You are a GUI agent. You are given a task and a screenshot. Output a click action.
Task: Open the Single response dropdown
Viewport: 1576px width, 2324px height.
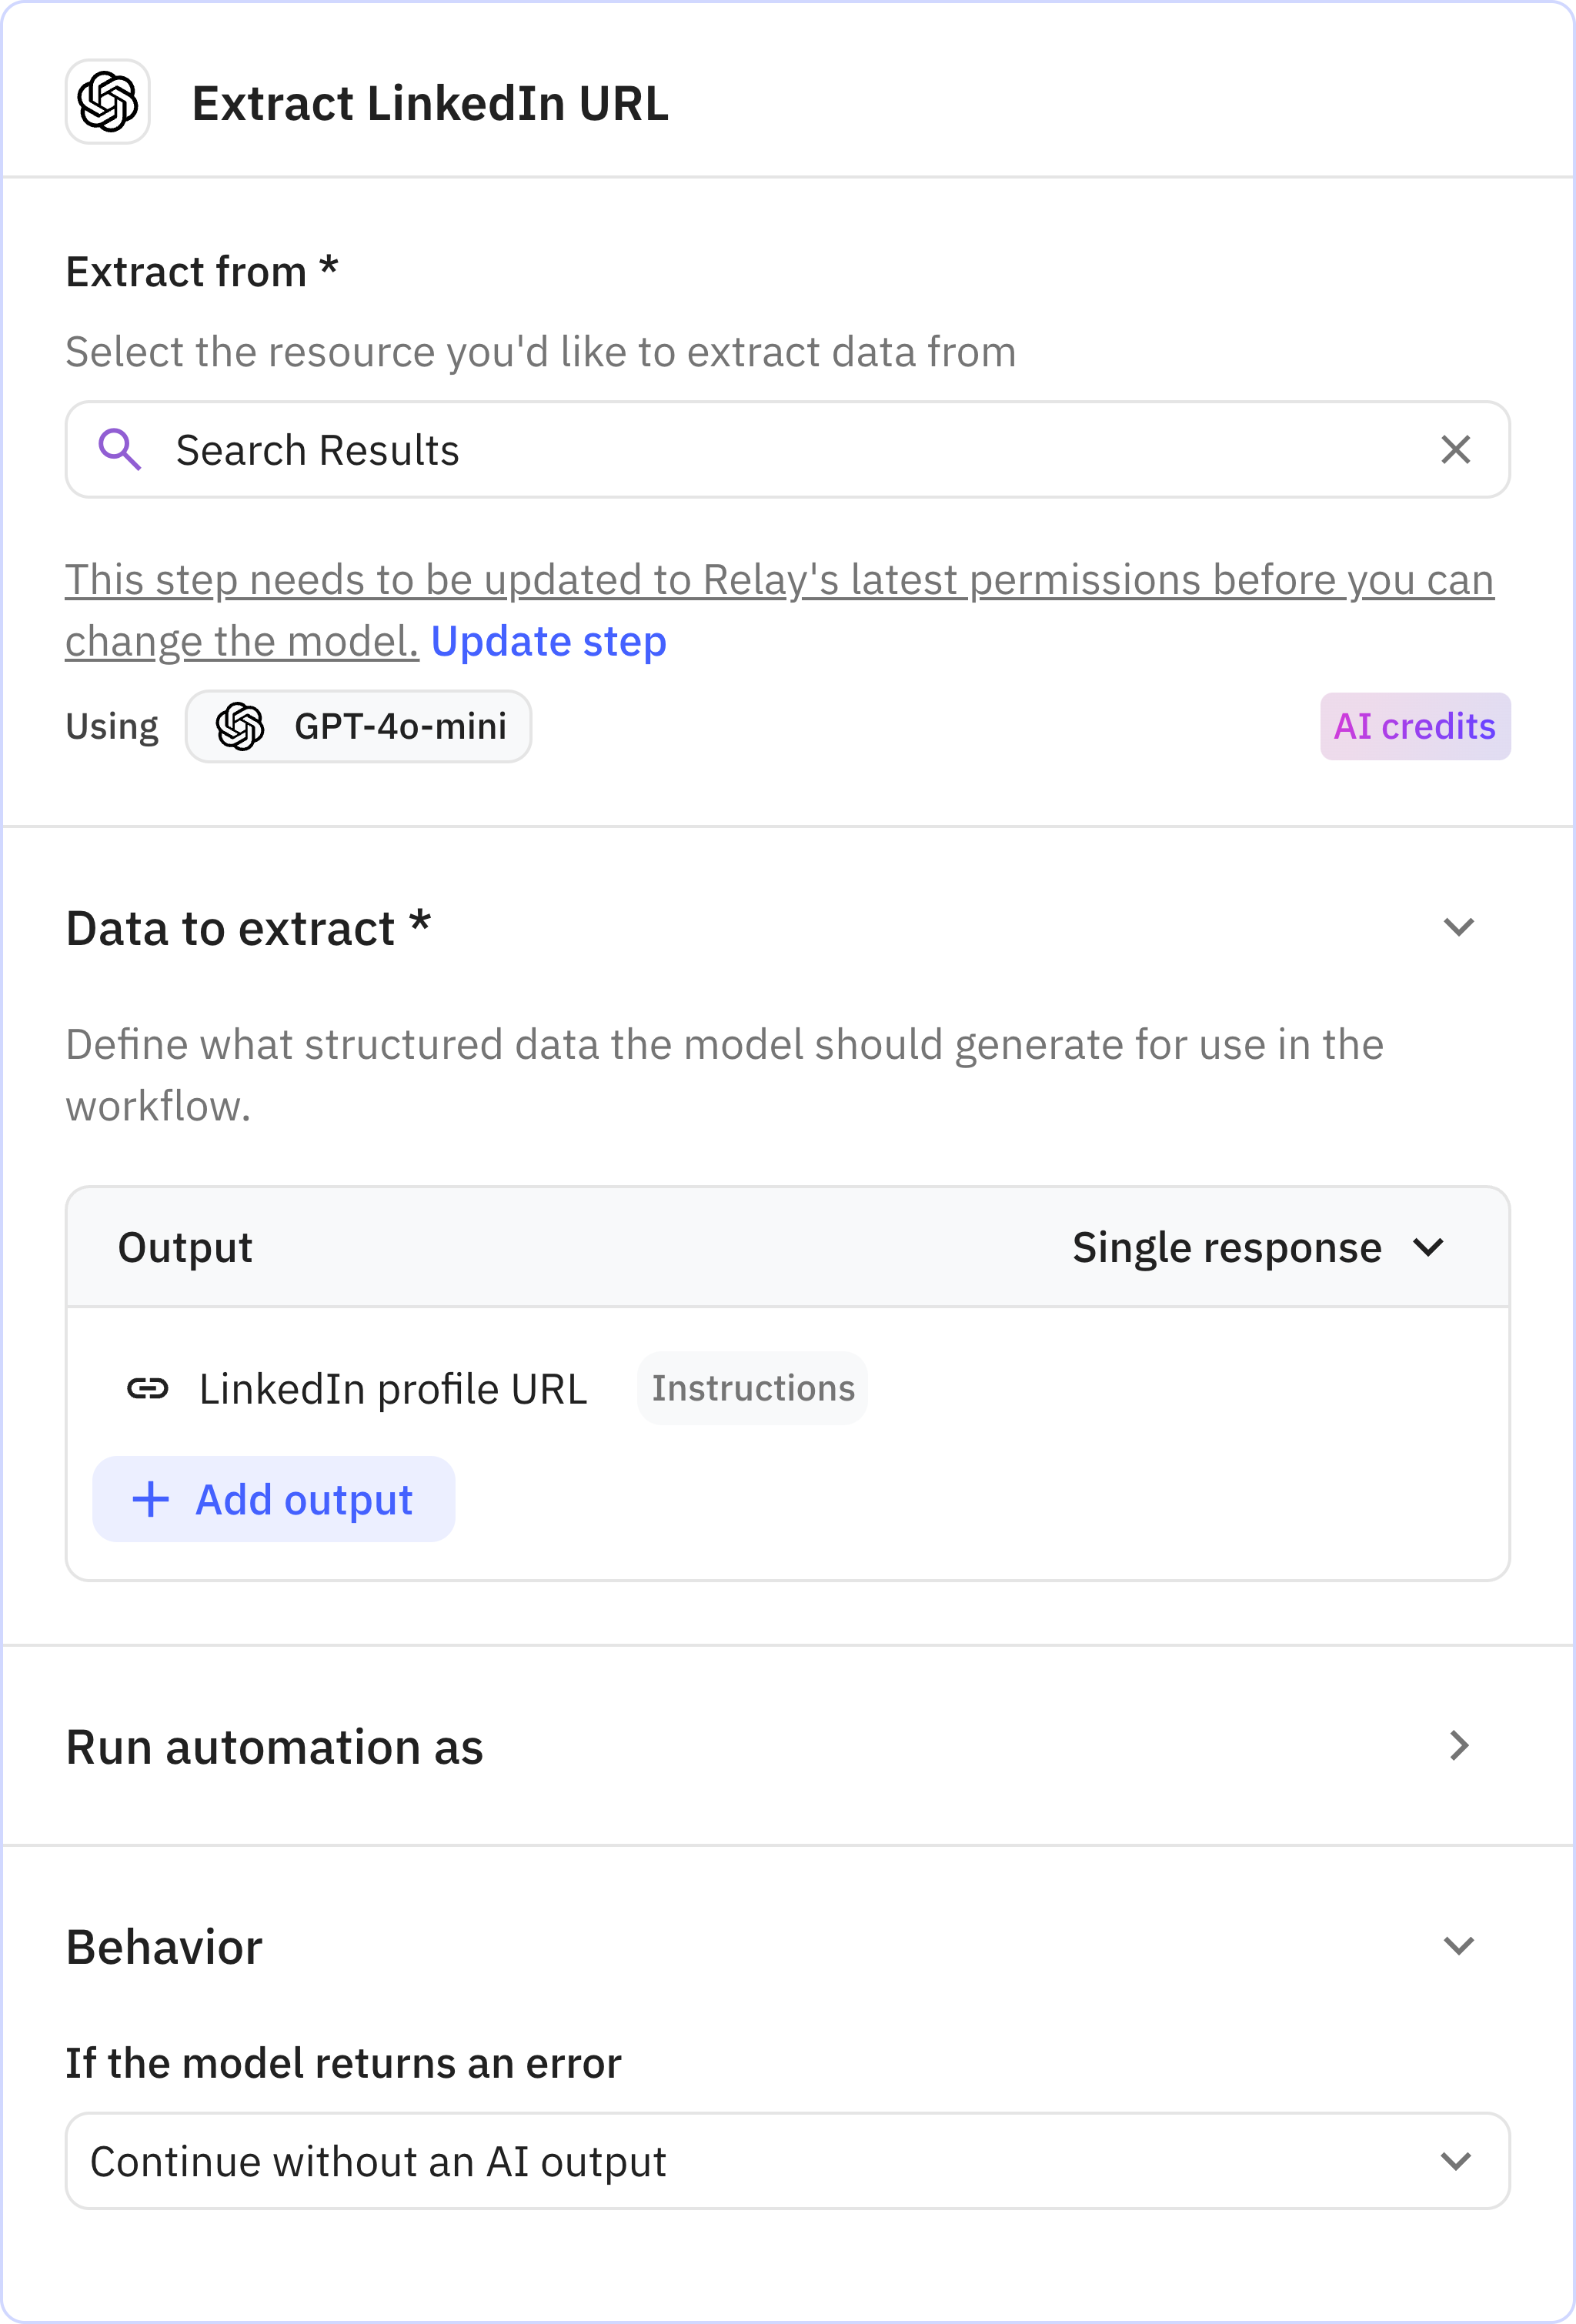tap(1257, 1247)
